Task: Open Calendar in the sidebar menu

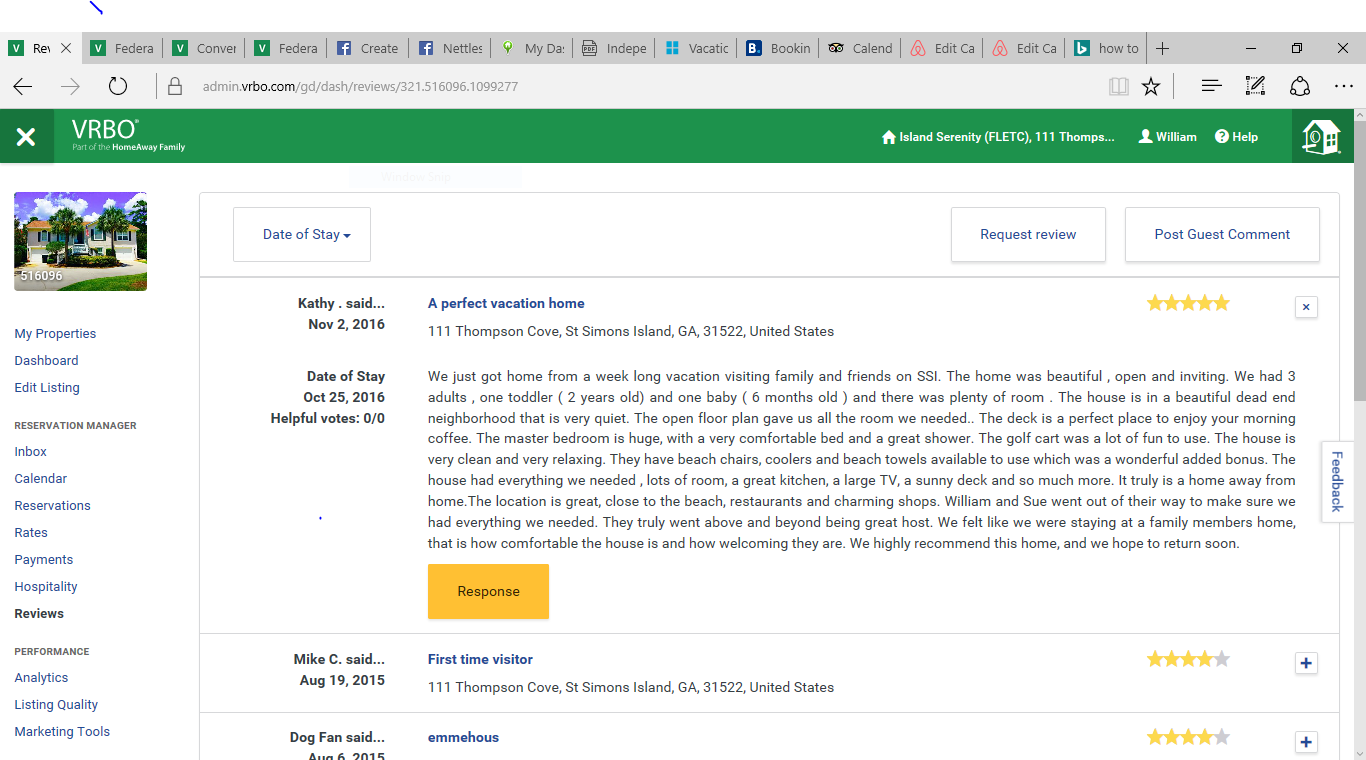Action: click(x=41, y=479)
